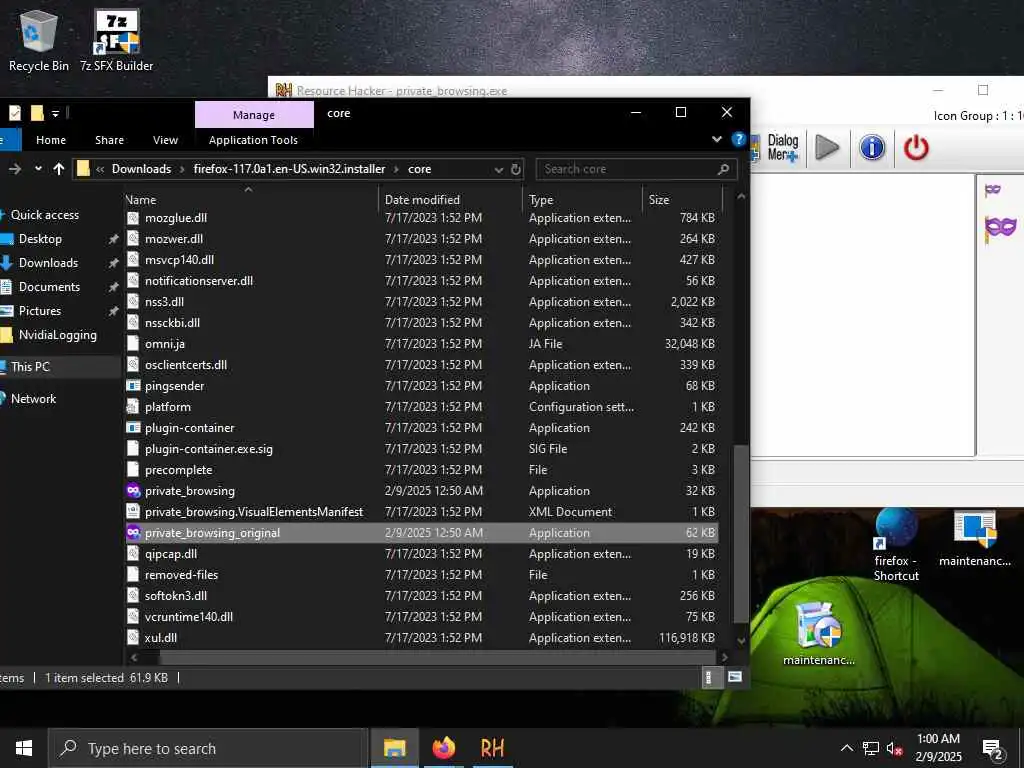The image size is (1024, 768).
Task: Open Application Tools tab
Action: pyautogui.click(x=253, y=140)
